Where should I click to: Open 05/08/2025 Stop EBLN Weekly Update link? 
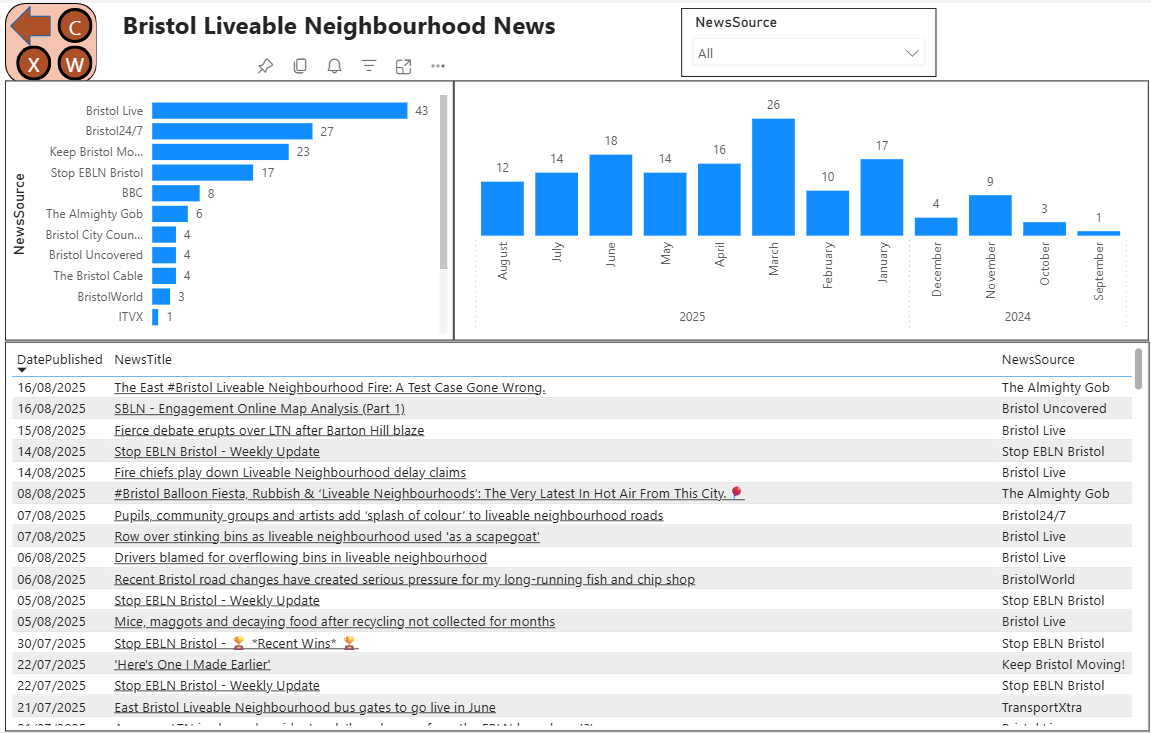217,601
